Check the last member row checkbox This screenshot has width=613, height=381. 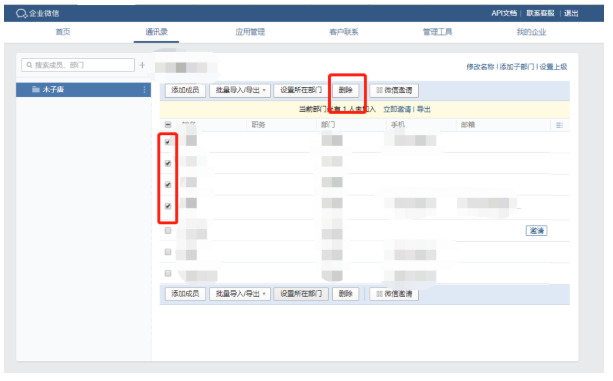[168, 273]
